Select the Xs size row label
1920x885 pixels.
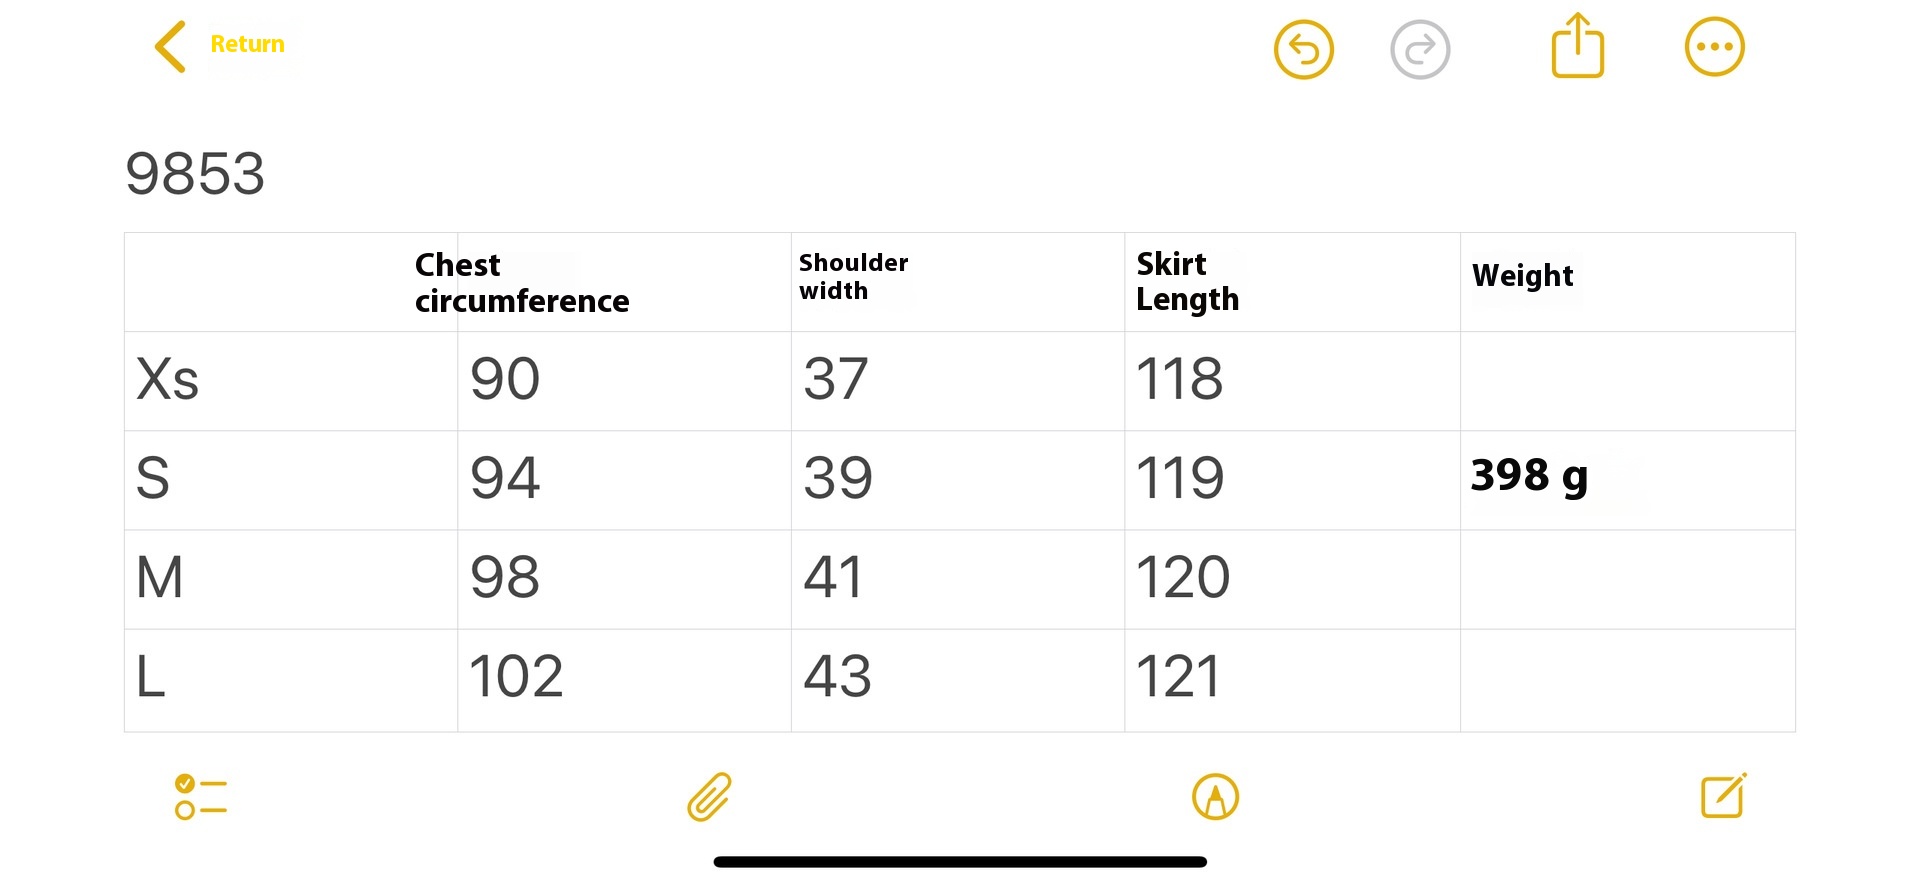tap(168, 379)
